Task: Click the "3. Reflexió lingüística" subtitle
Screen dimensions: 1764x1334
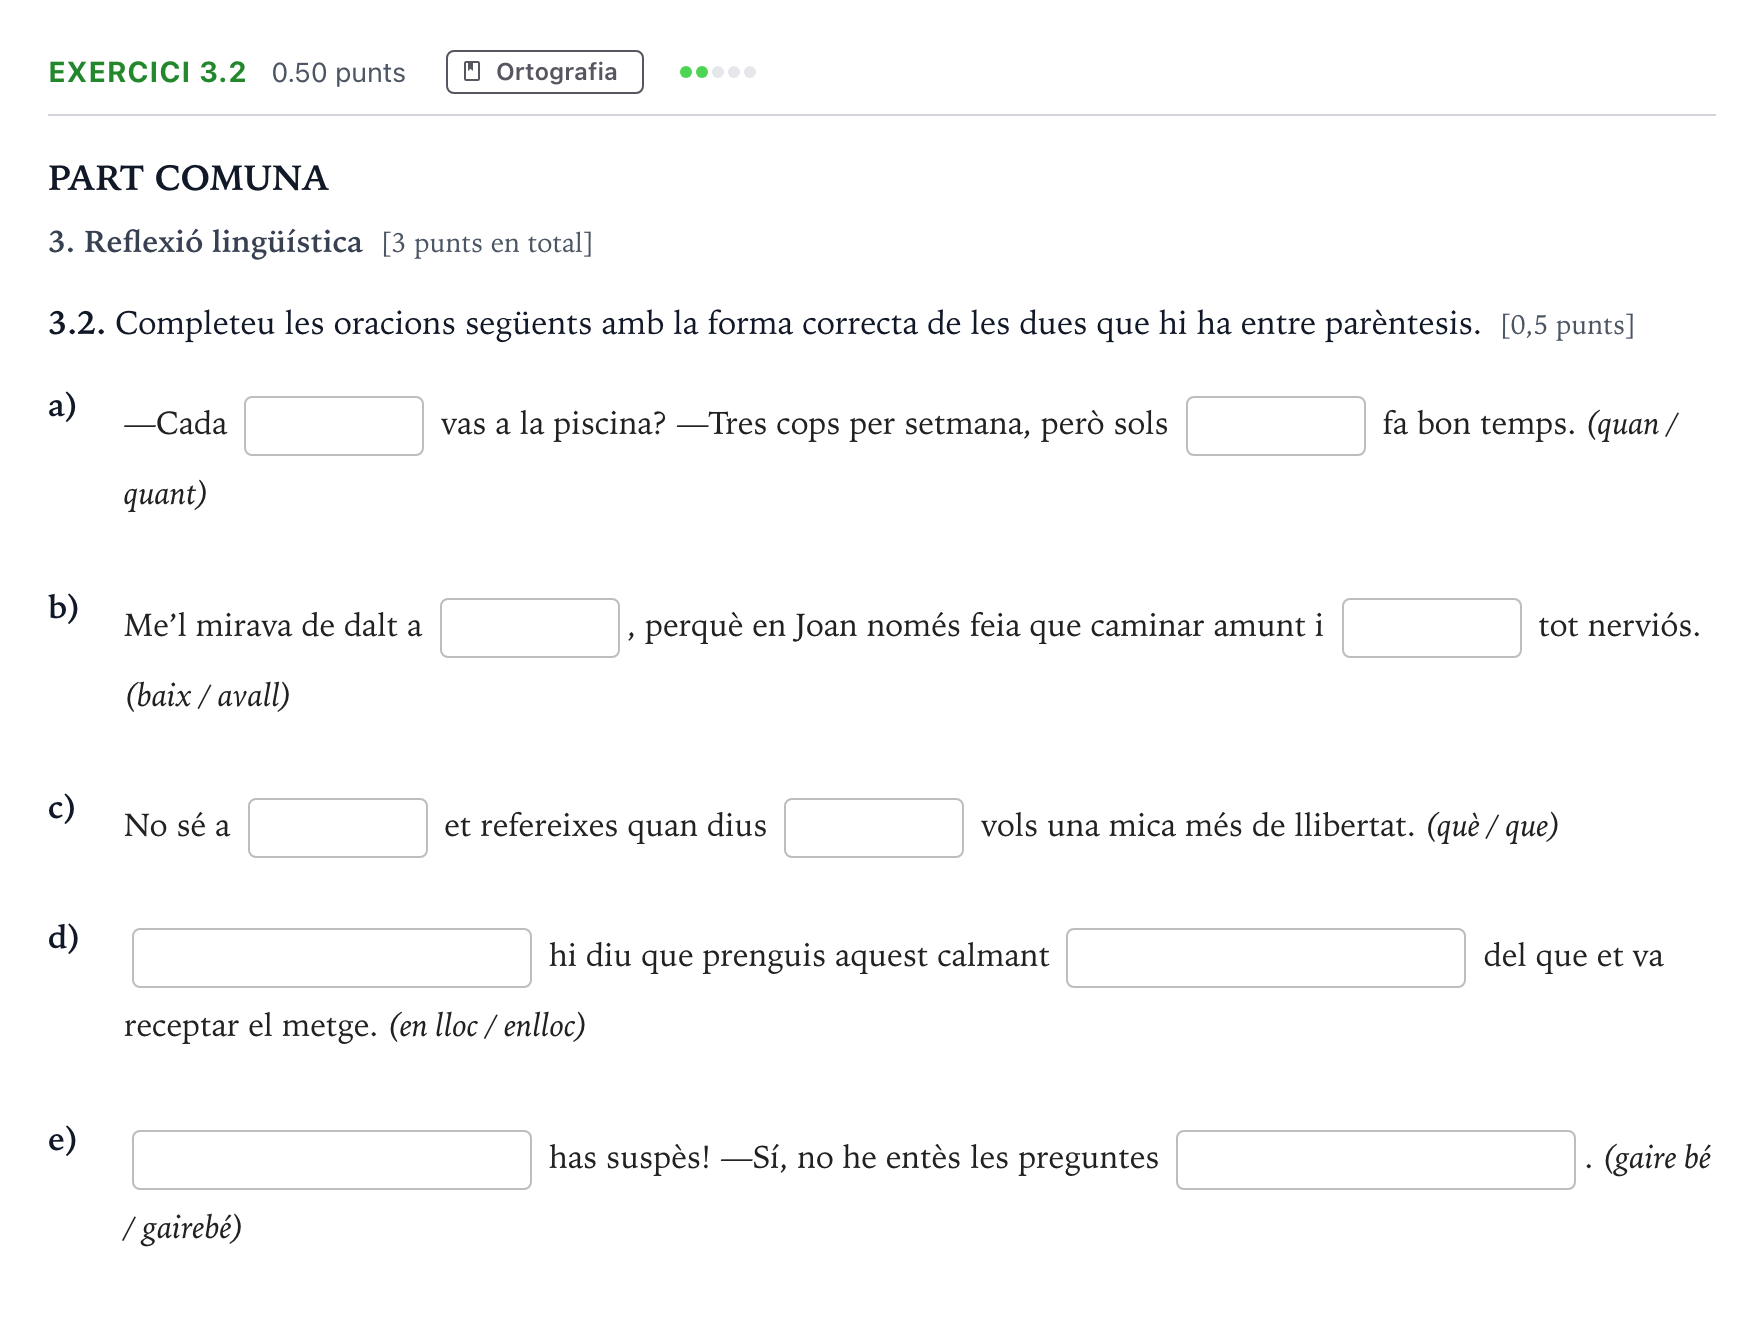Action: pos(205,242)
